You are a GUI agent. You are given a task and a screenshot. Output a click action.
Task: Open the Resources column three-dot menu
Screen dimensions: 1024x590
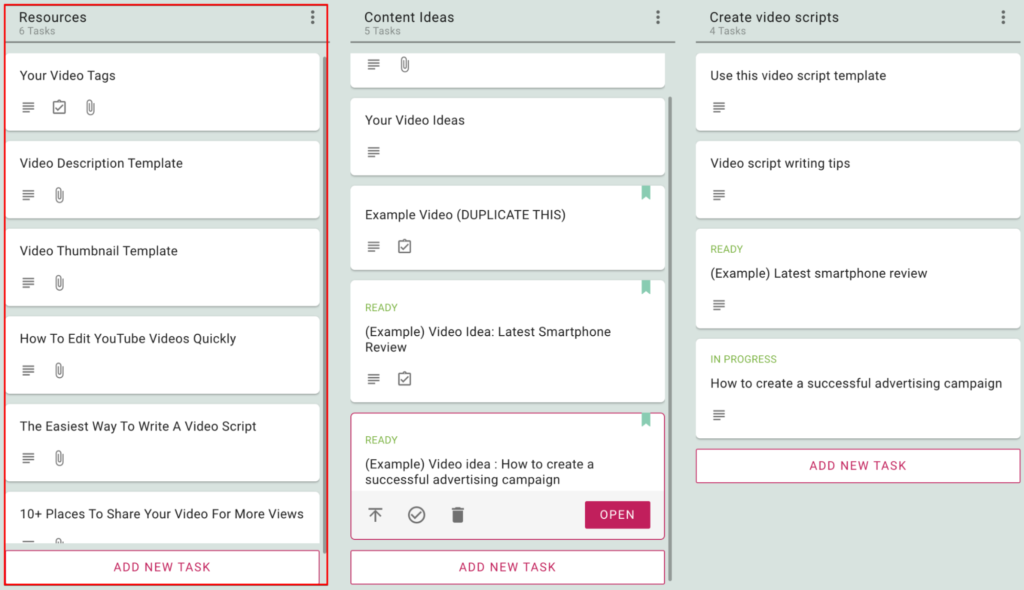(313, 18)
